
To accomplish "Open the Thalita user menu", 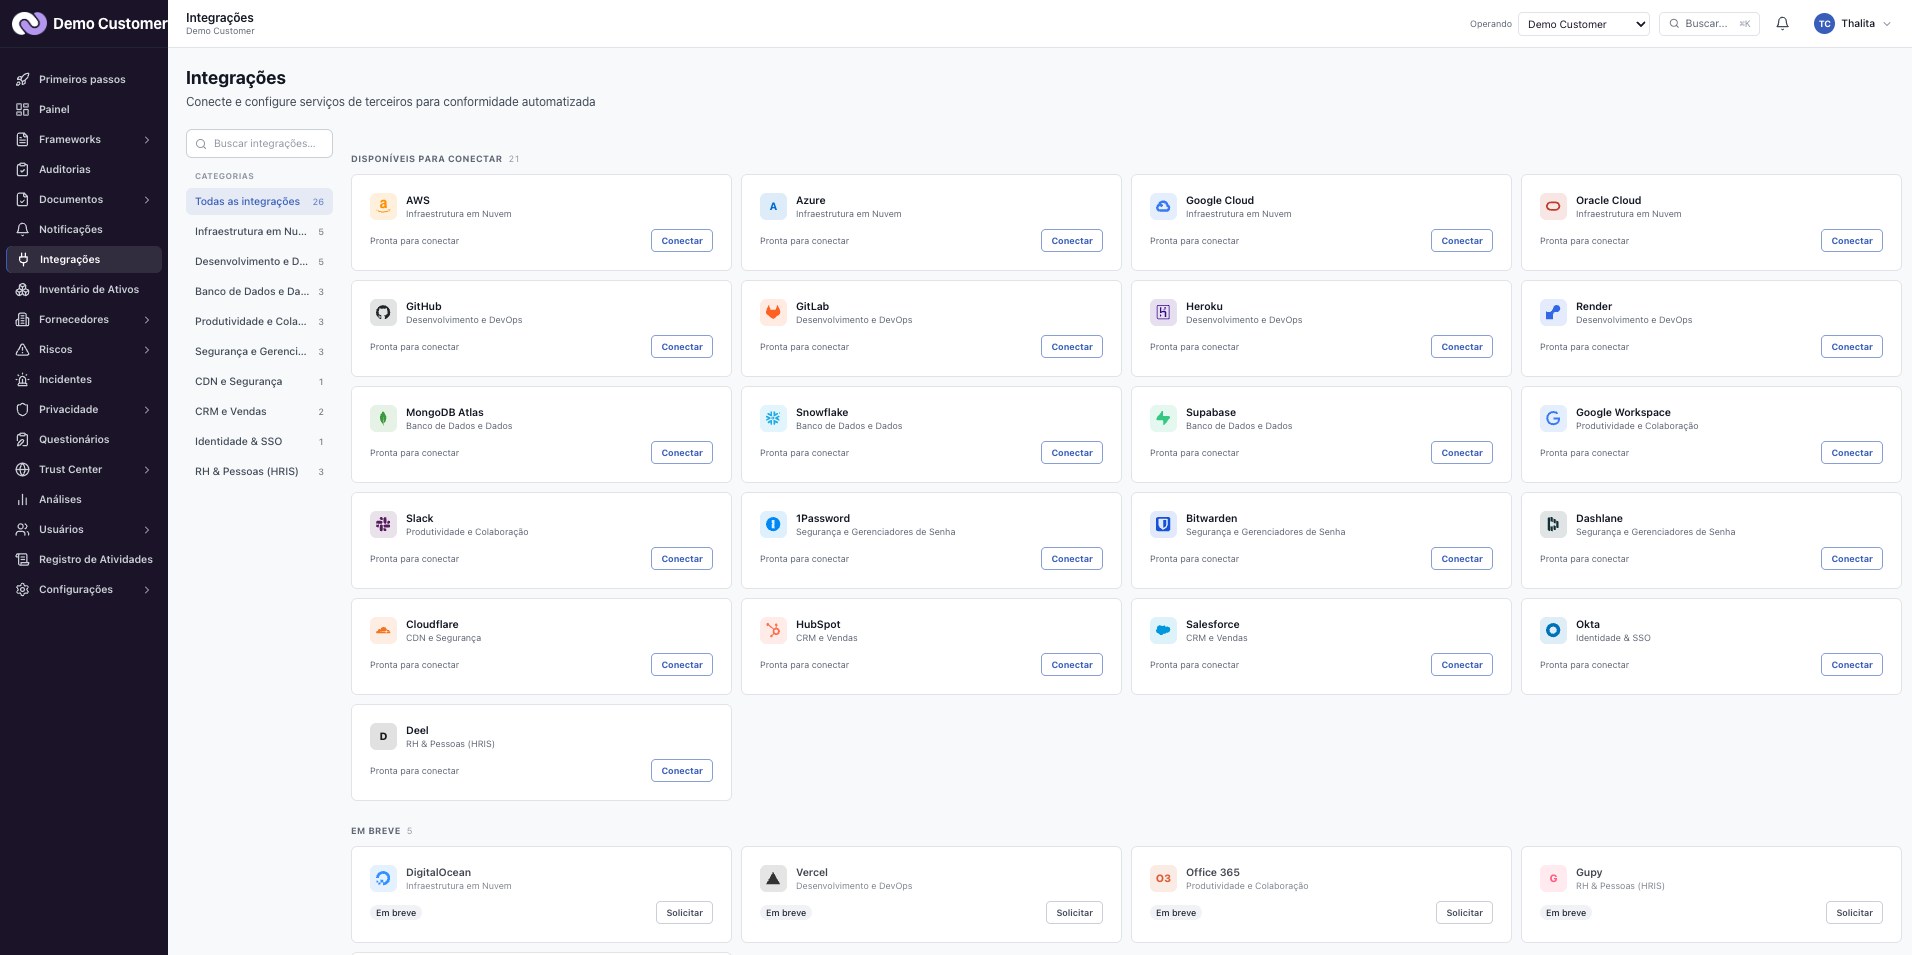I will click(1853, 24).
